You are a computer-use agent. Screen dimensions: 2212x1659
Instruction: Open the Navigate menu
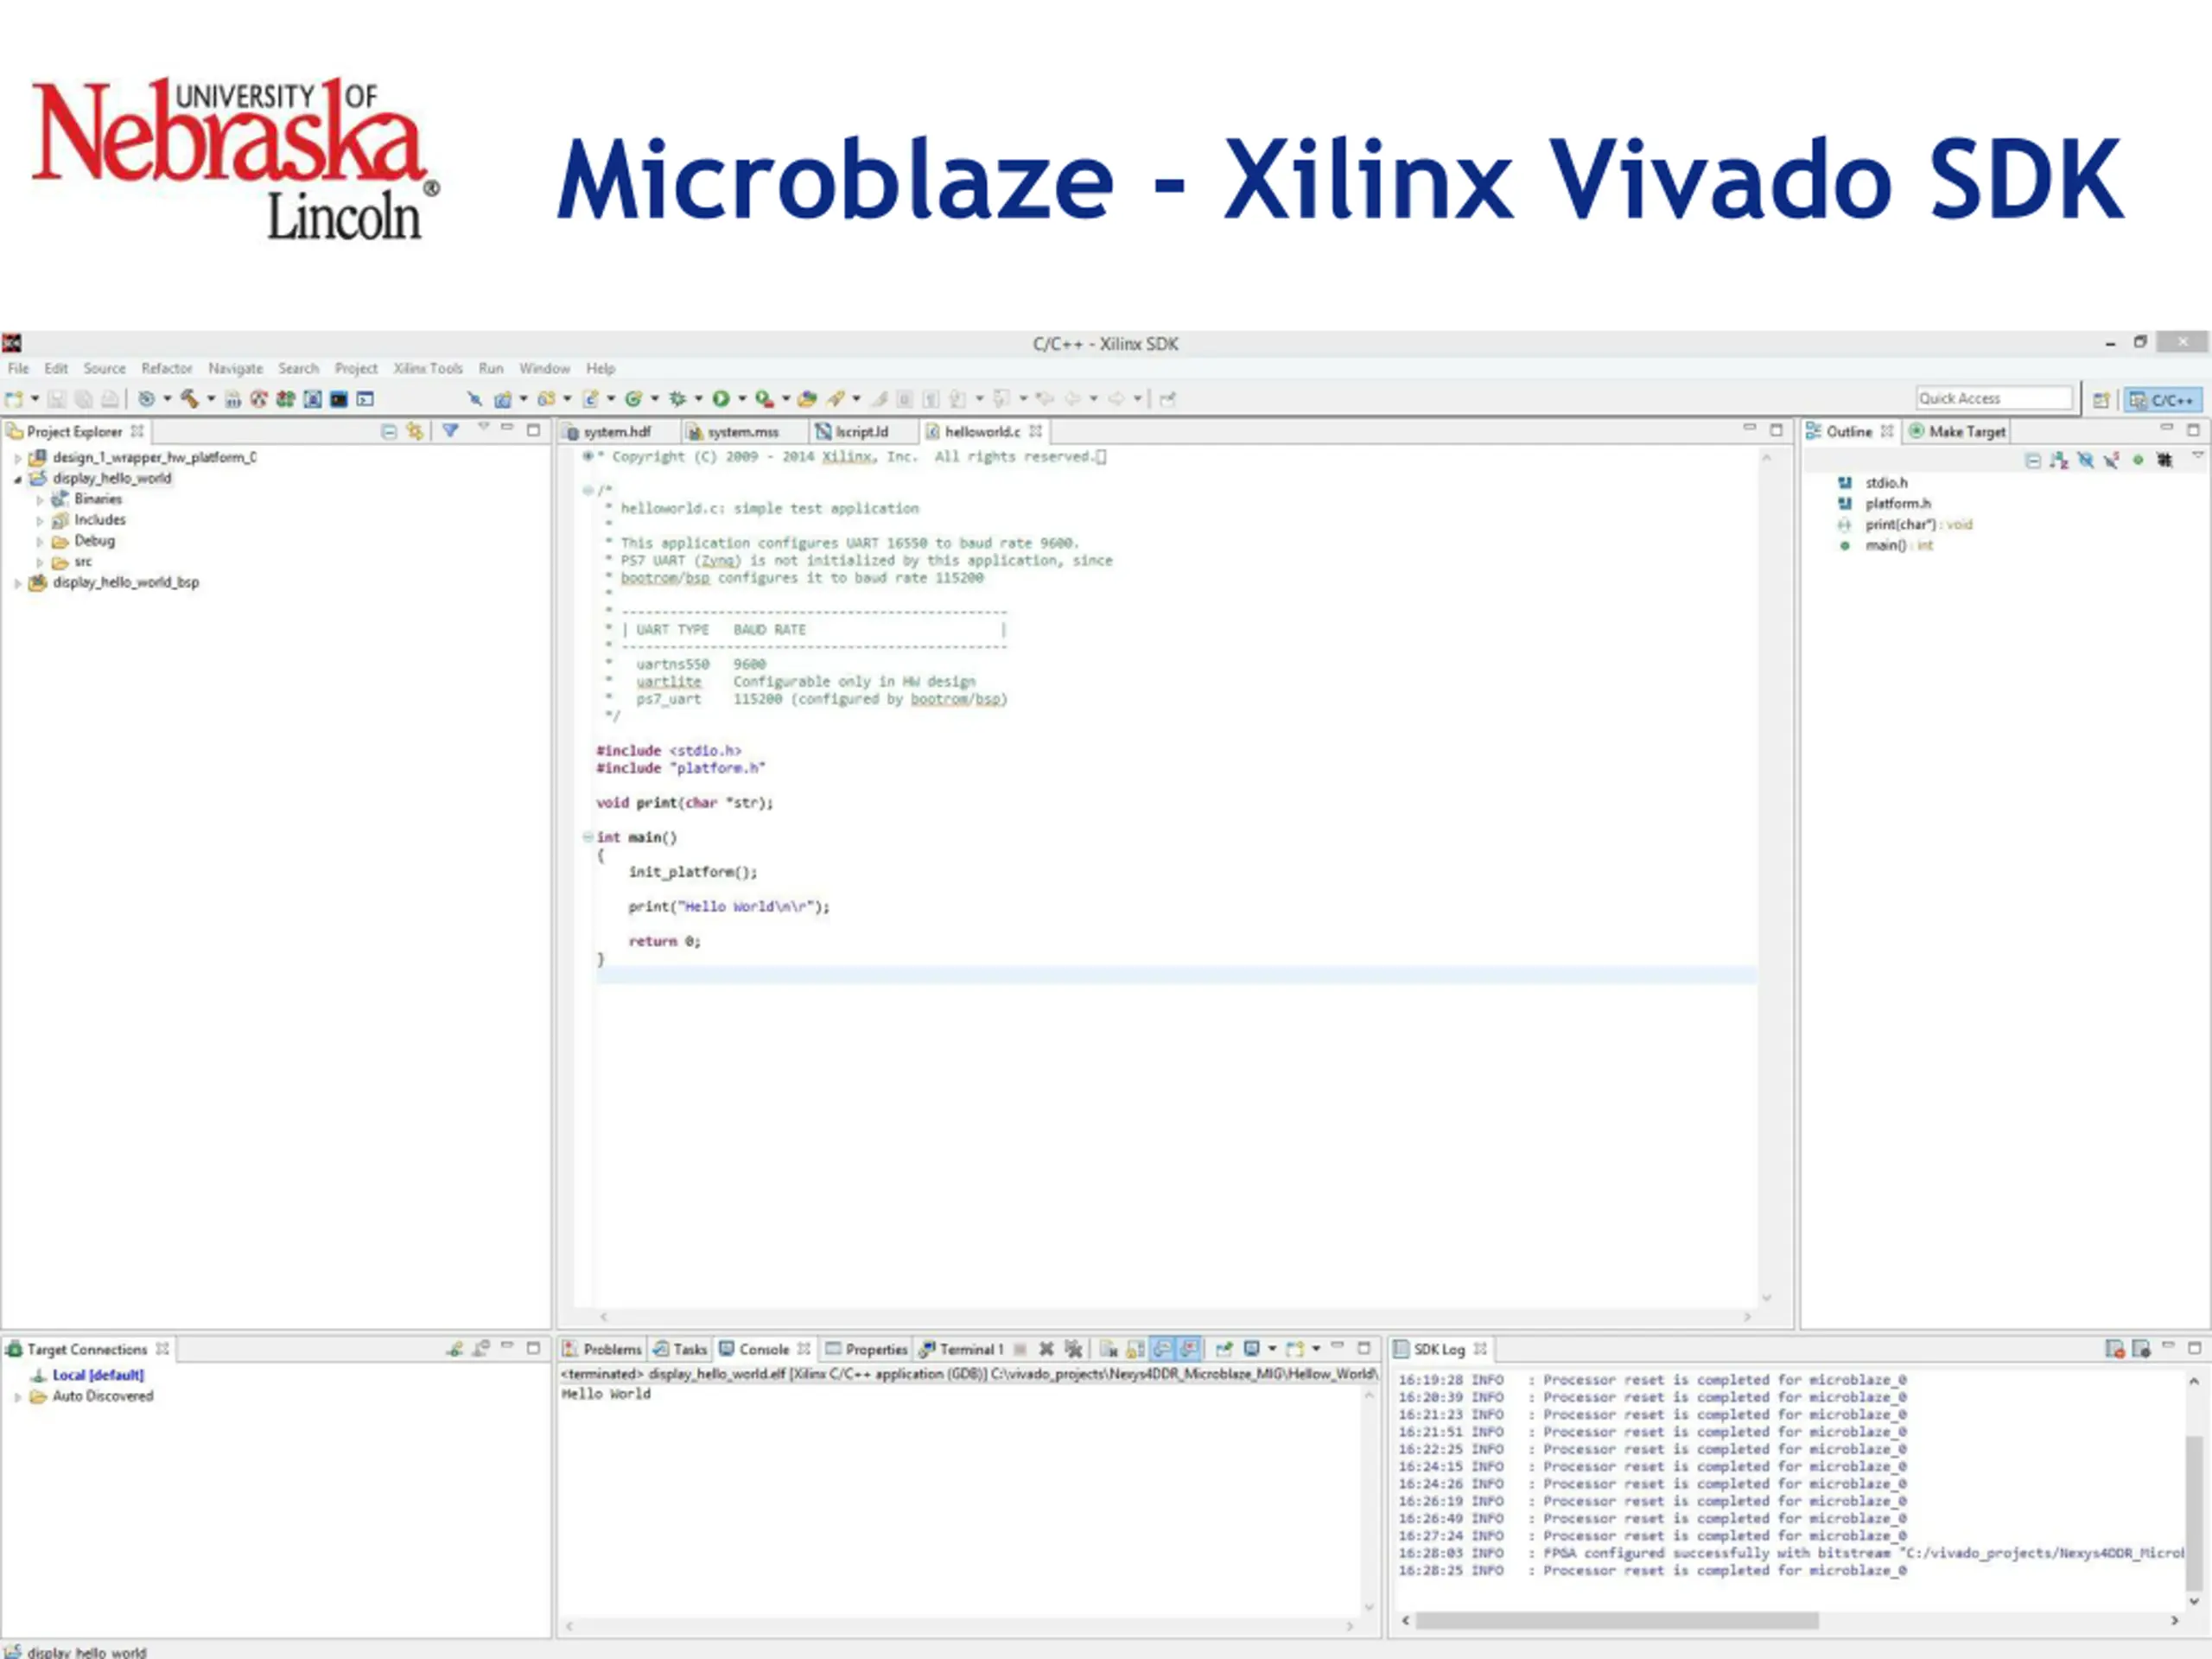[x=236, y=368]
